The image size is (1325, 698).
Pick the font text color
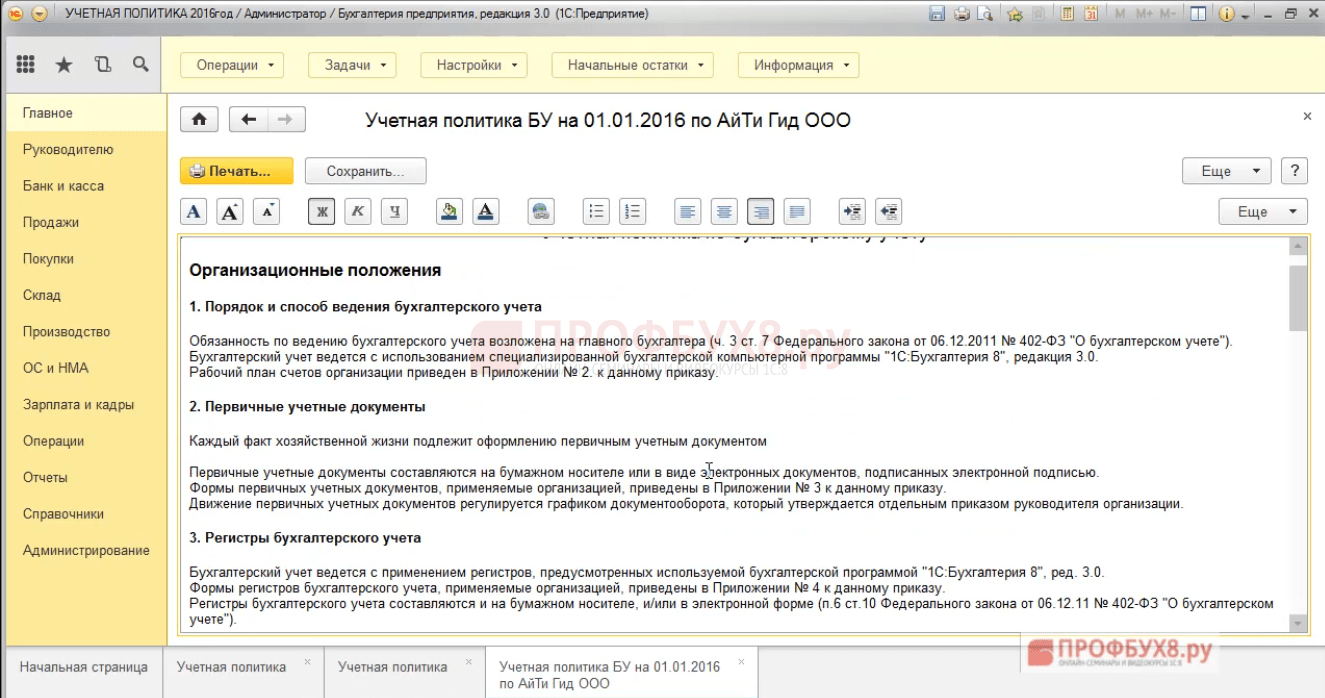(485, 211)
